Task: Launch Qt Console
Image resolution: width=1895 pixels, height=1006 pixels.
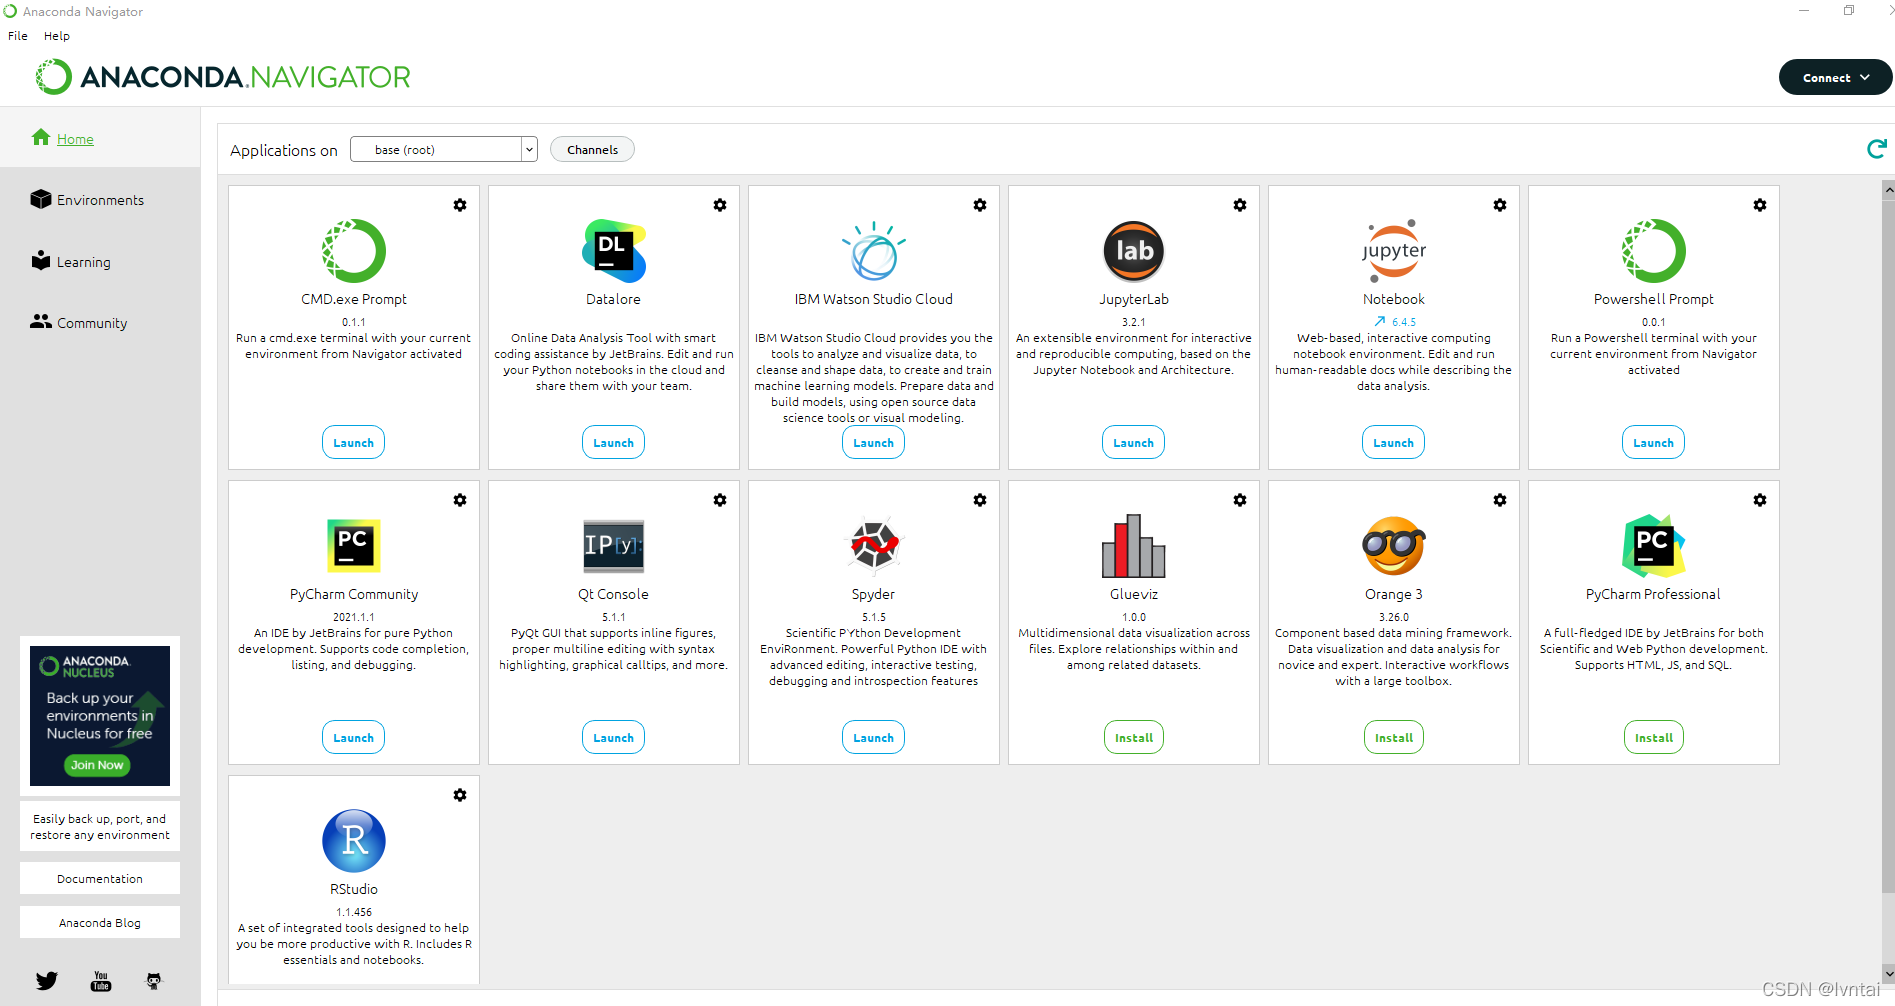Action: click(x=614, y=738)
